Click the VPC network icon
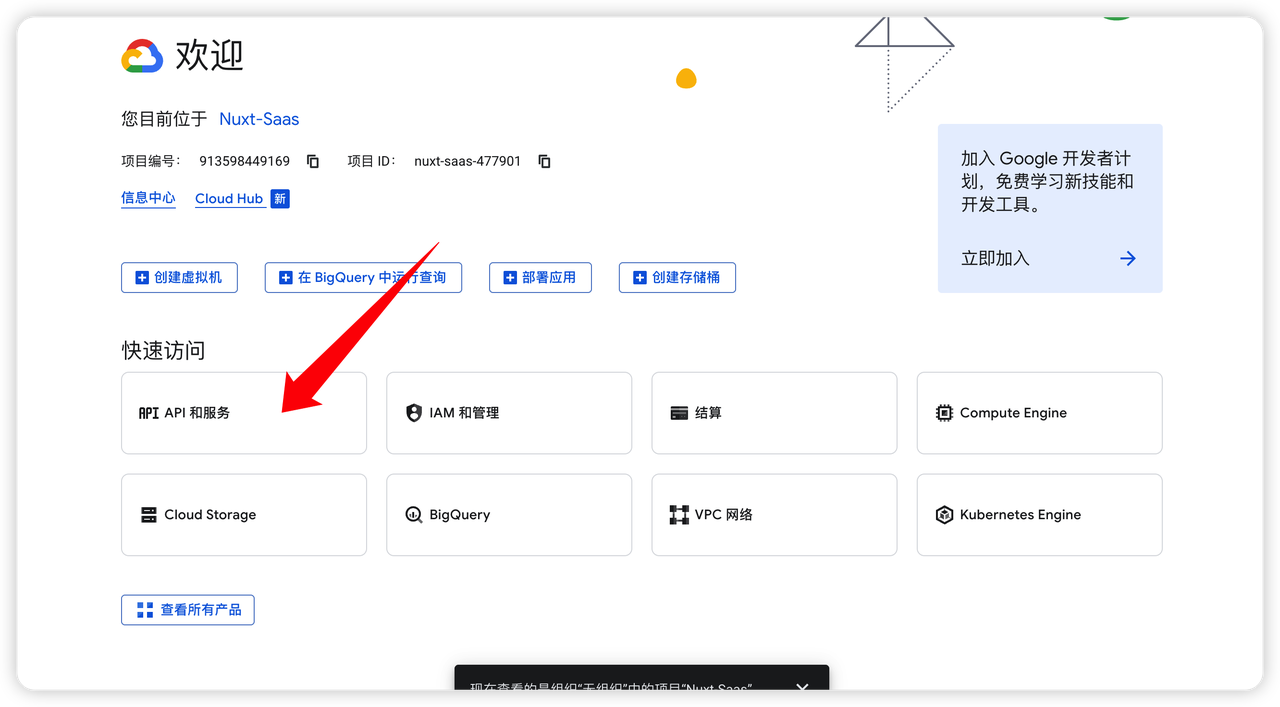Viewport: 1280px width, 707px height. coord(679,515)
